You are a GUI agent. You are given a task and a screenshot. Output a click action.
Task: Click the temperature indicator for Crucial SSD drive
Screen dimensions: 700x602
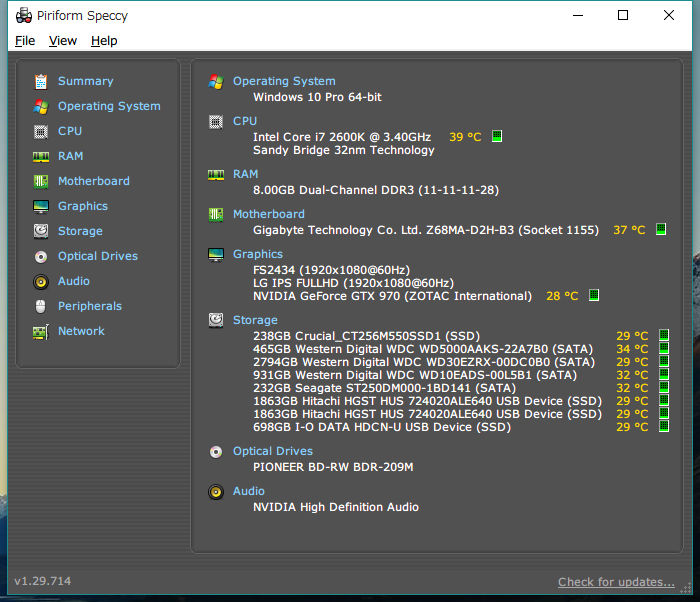(664, 335)
